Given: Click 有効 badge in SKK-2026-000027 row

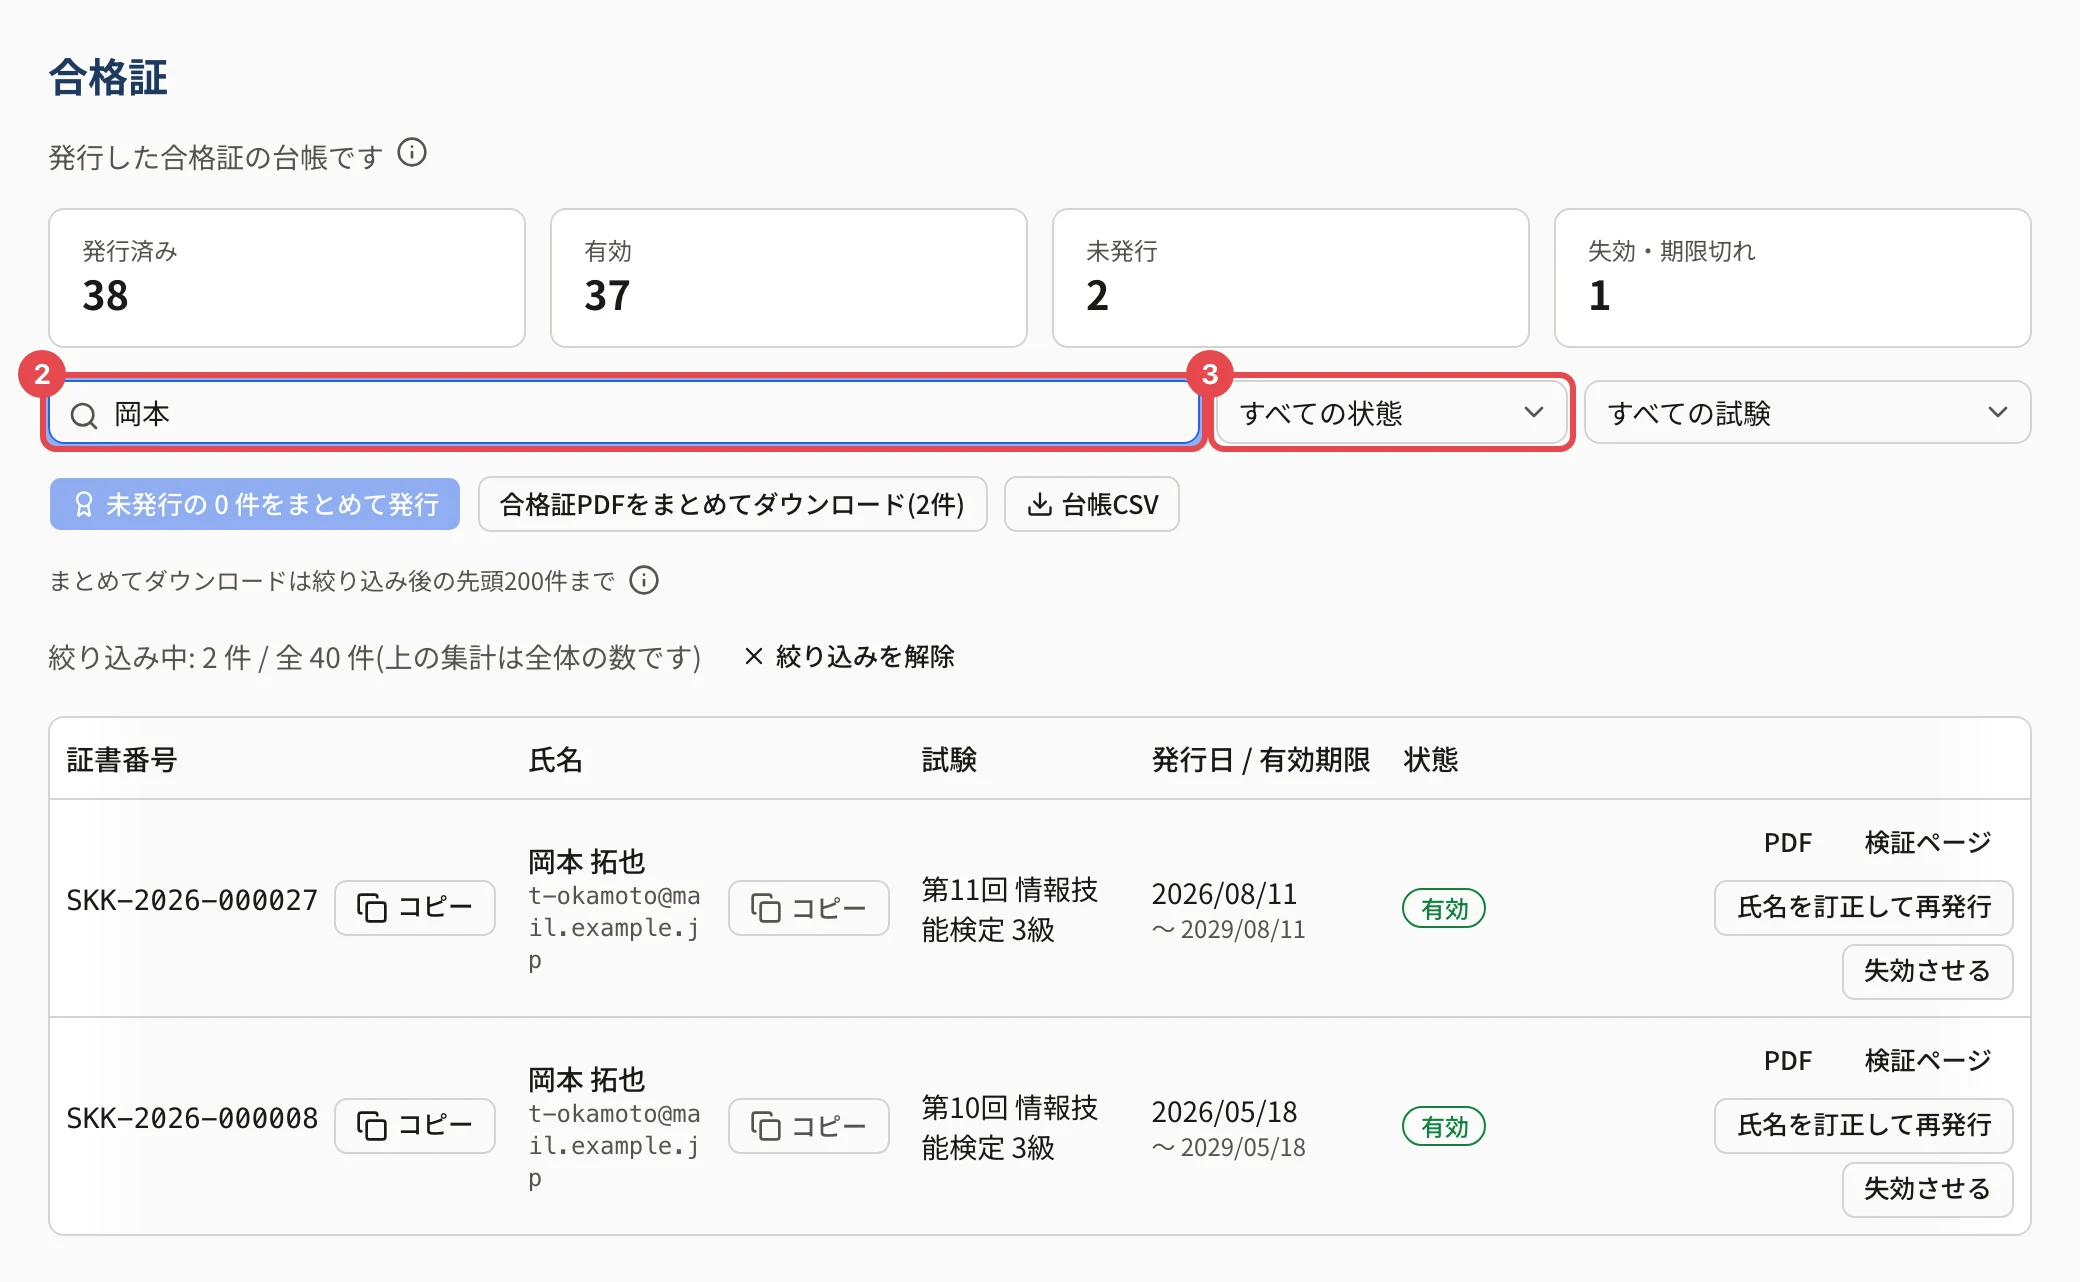Looking at the screenshot, I should (1444, 909).
